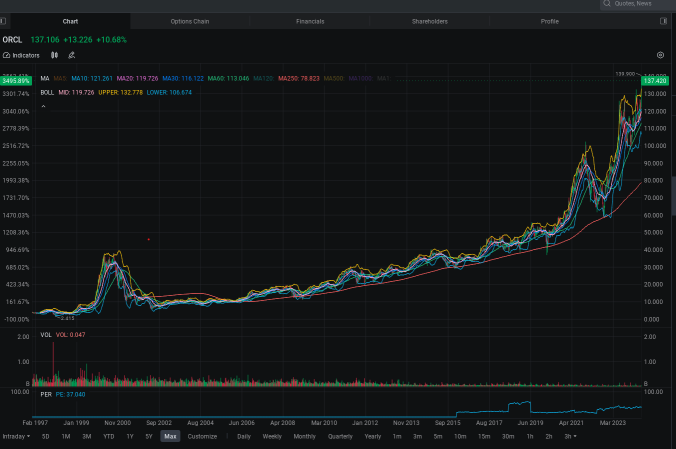Switch to Weekly candles

272,436
